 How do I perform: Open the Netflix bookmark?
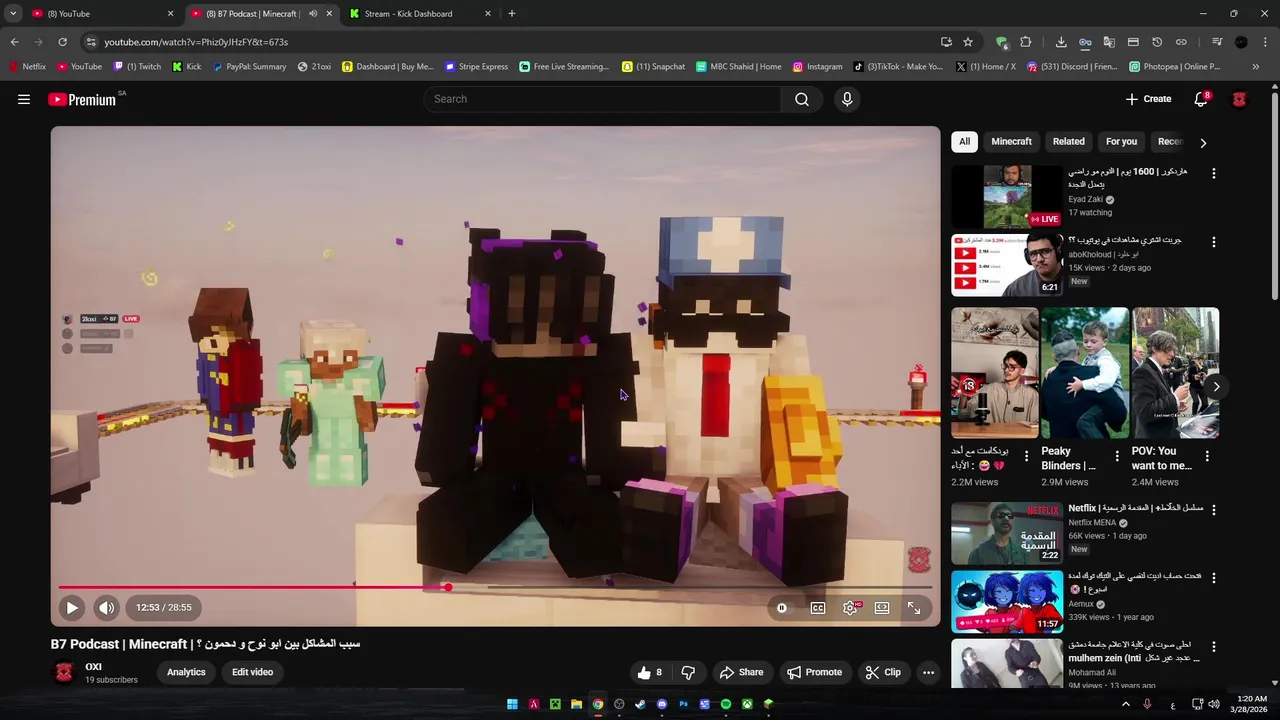[x=28, y=67]
